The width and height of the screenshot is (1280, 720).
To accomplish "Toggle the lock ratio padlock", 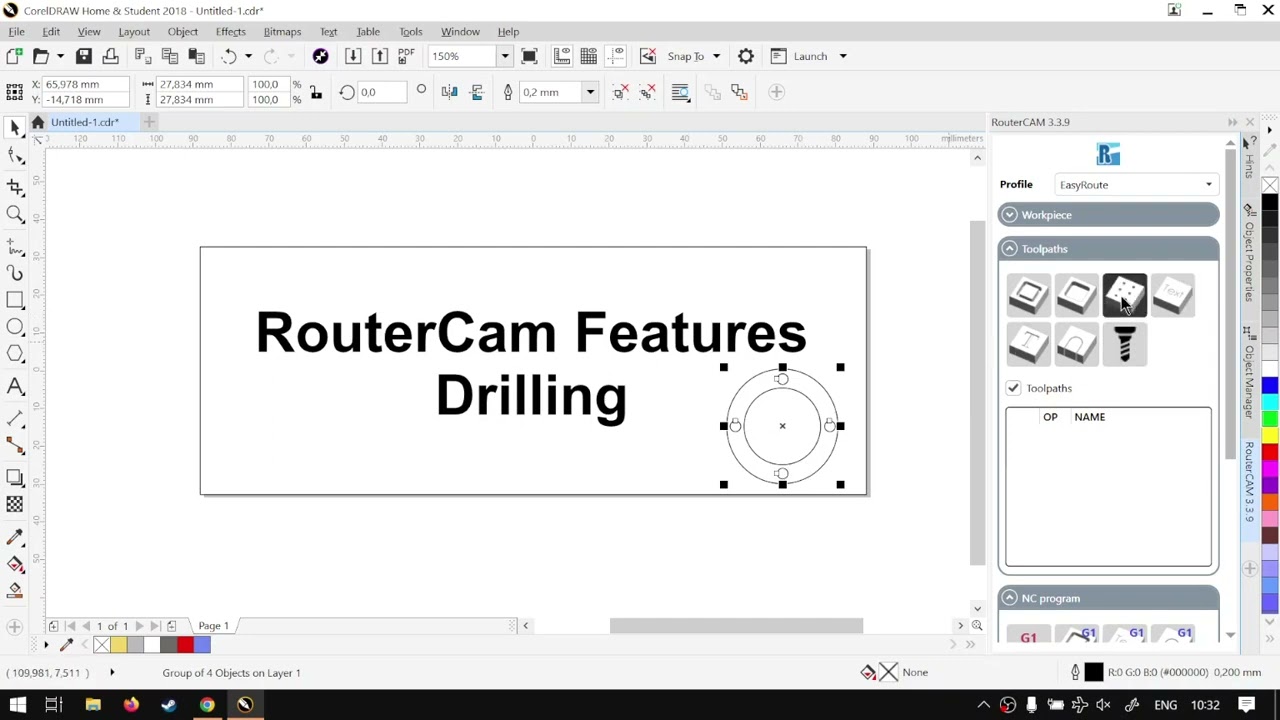I will pyautogui.click(x=316, y=92).
